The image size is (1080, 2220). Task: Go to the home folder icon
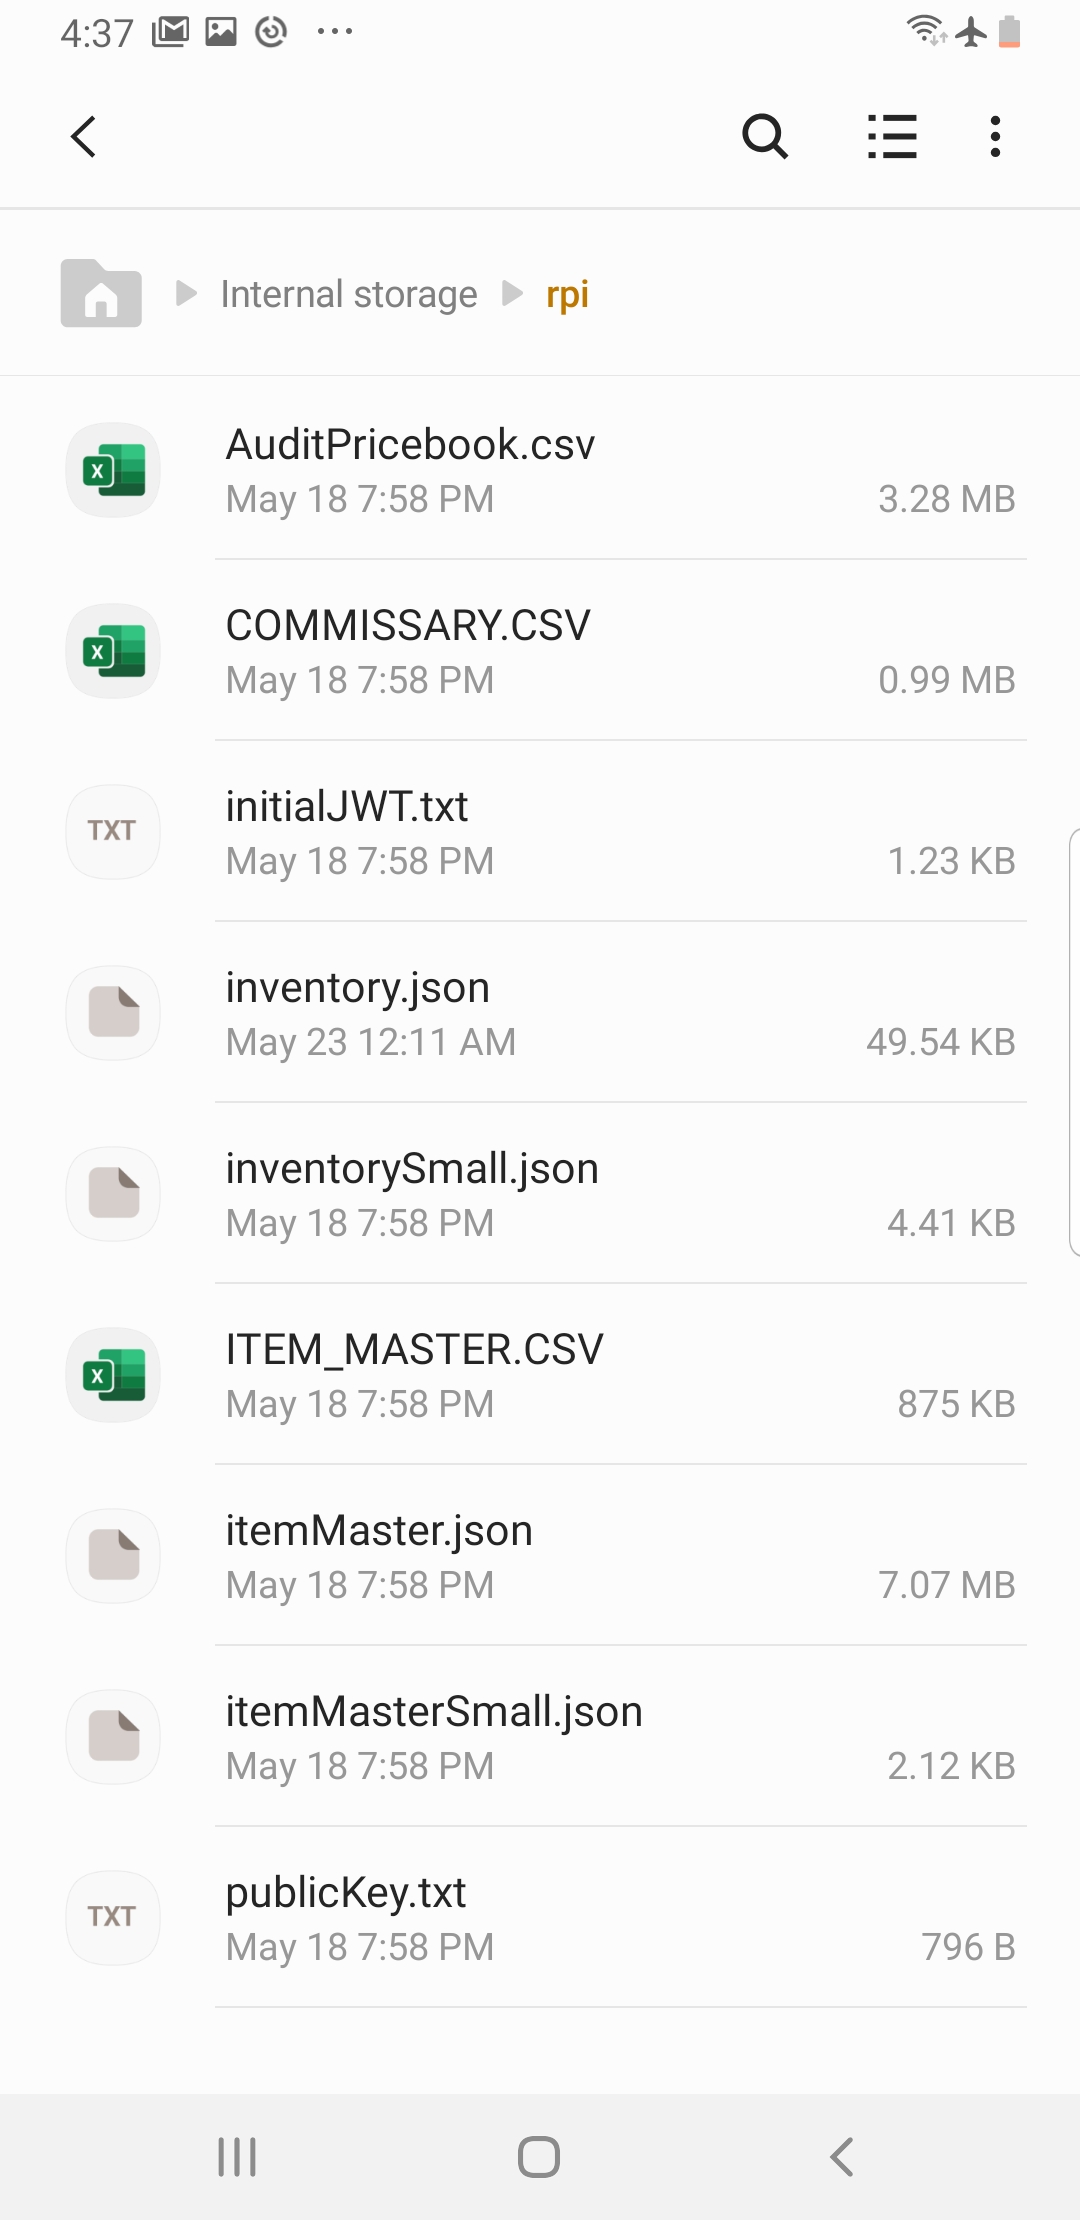point(101,293)
